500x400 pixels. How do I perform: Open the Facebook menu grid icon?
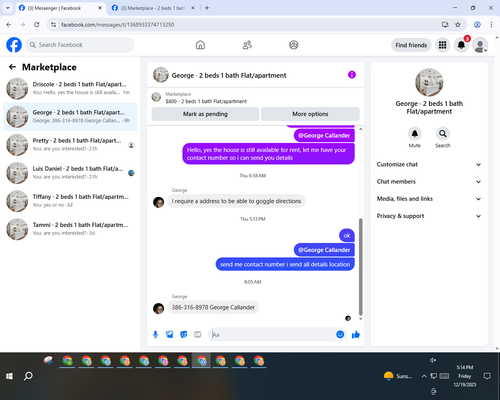[442, 45]
